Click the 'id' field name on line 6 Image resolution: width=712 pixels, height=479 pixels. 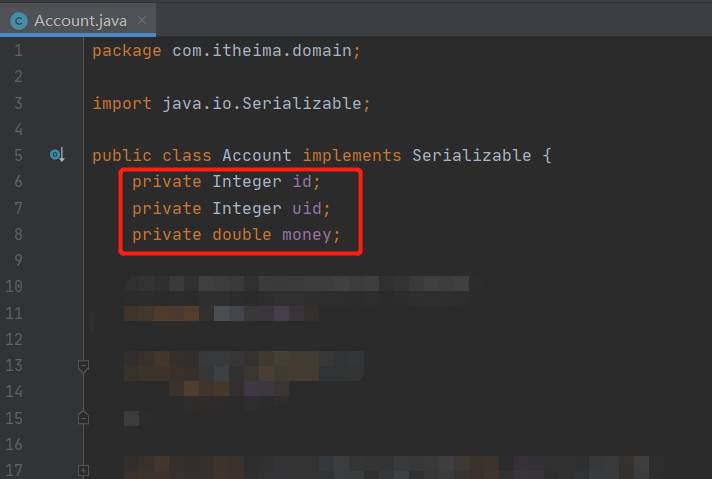tap(302, 182)
